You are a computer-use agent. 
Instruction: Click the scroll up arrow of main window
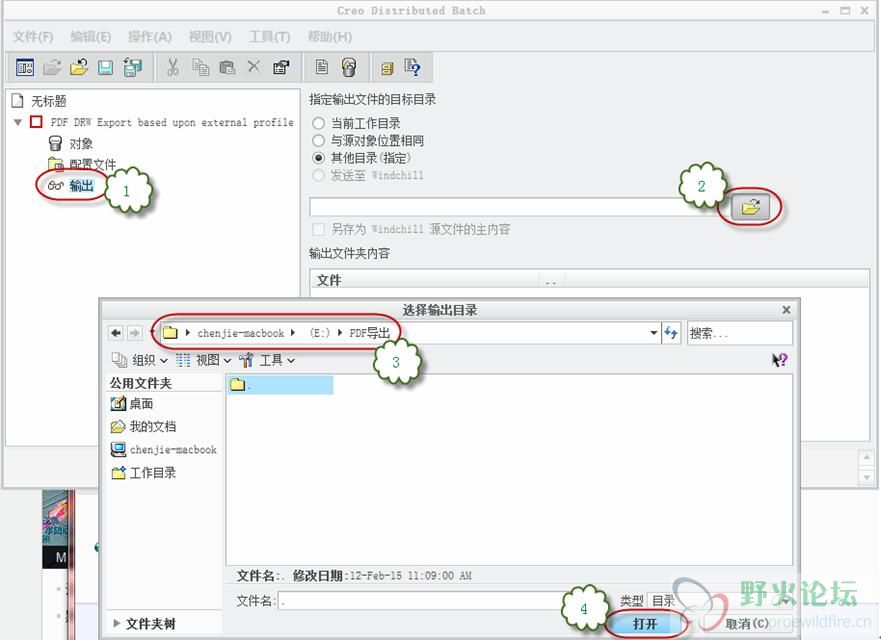pyautogui.click(x=866, y=458)
